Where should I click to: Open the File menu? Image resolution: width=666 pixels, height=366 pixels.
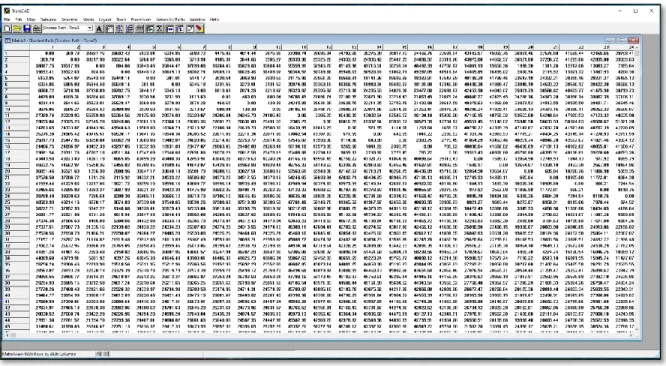[x=7, y=20]
